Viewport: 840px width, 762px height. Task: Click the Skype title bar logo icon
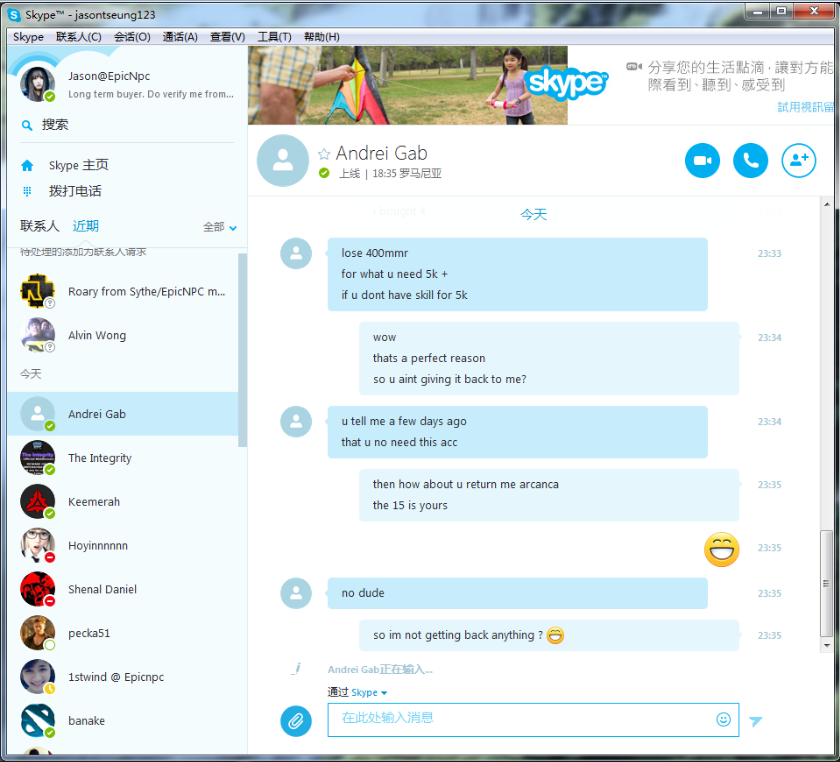pyautogui.click(x=14, y=15)
